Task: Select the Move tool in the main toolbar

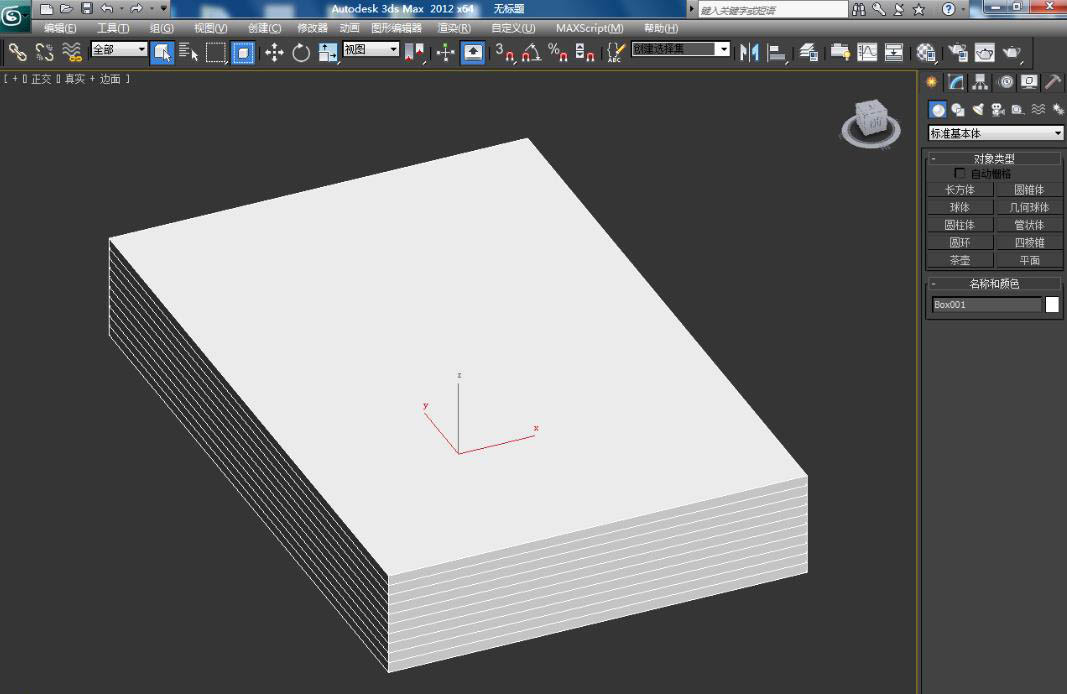Action: 274,52
